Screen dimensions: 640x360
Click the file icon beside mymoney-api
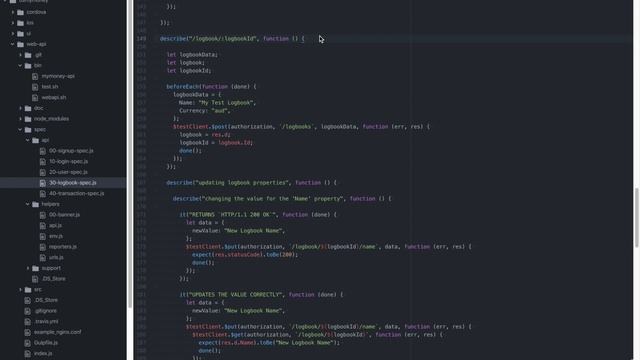pyautogui.click(x=35, y=76)
